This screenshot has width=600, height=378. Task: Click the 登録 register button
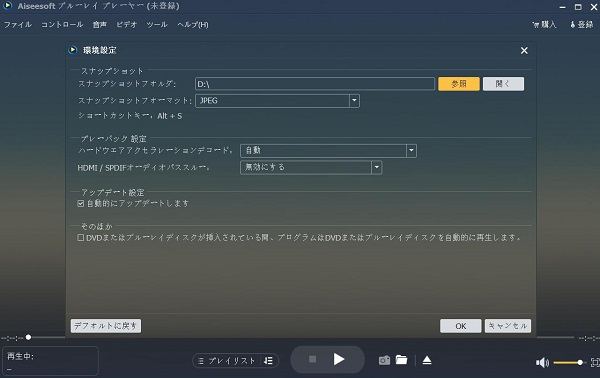click(582, 24)
